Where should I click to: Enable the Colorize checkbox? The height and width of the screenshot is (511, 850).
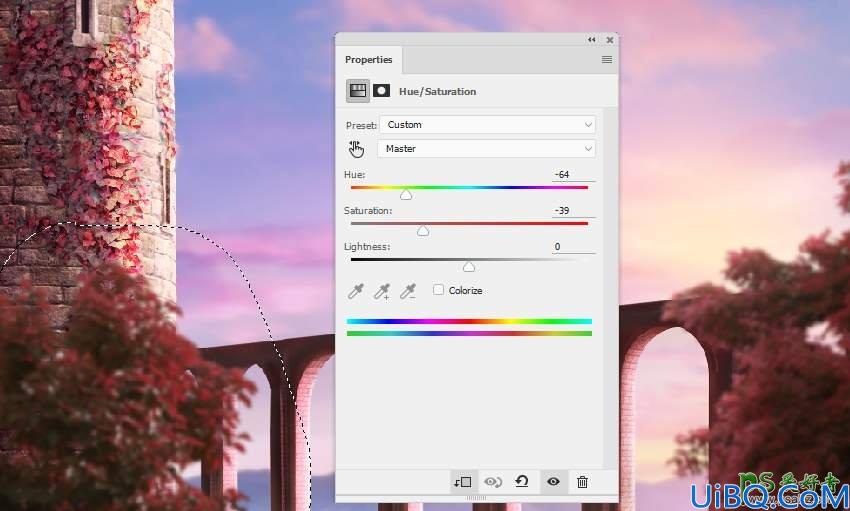click(x=438, y=290)
